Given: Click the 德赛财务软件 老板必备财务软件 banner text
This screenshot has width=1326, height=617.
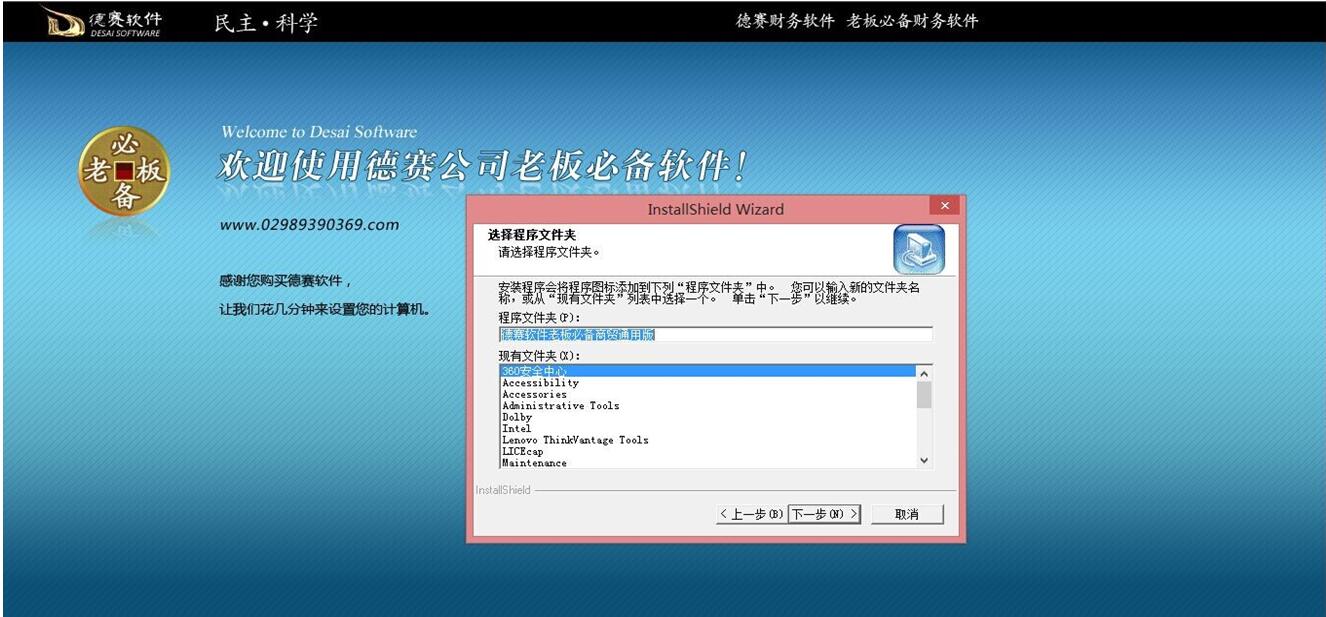Looking at the screenshot, I should (857, 22).
